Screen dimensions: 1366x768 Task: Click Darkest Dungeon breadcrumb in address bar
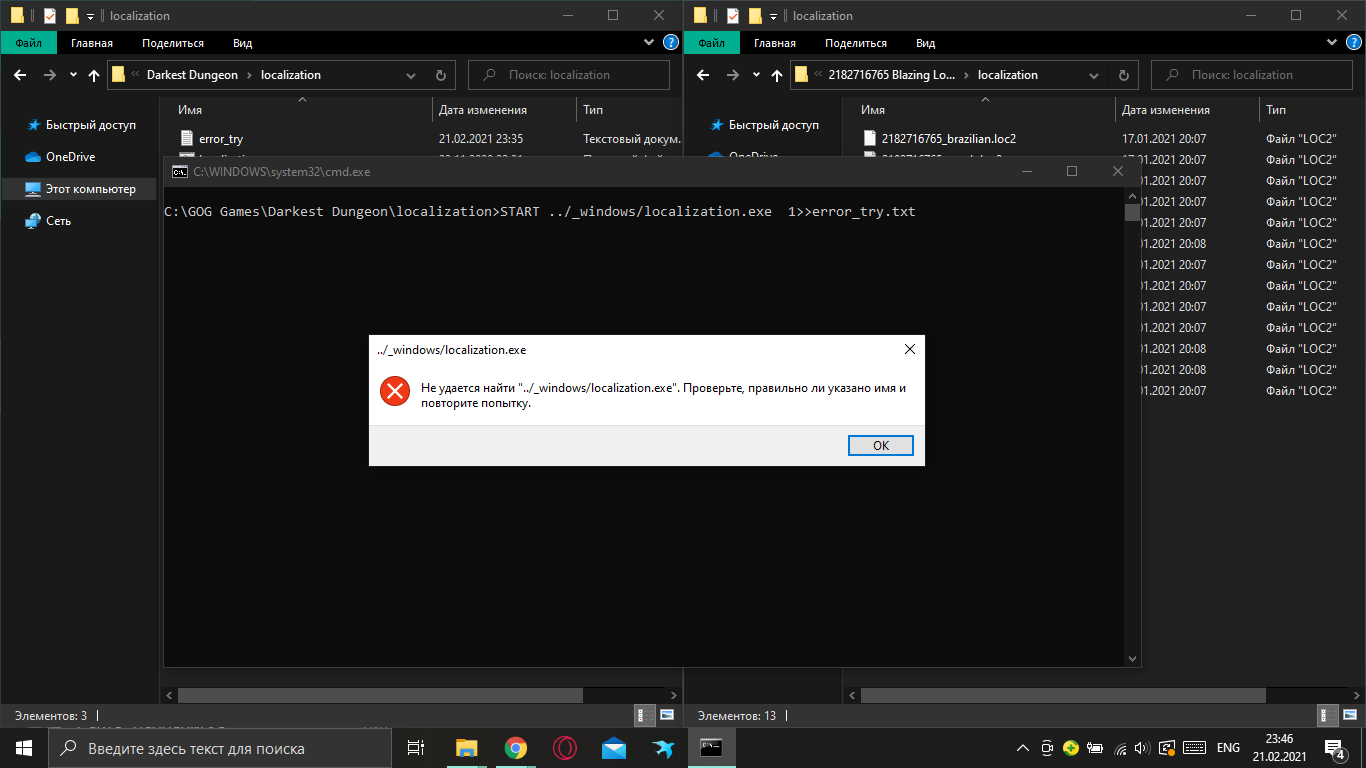192,75
